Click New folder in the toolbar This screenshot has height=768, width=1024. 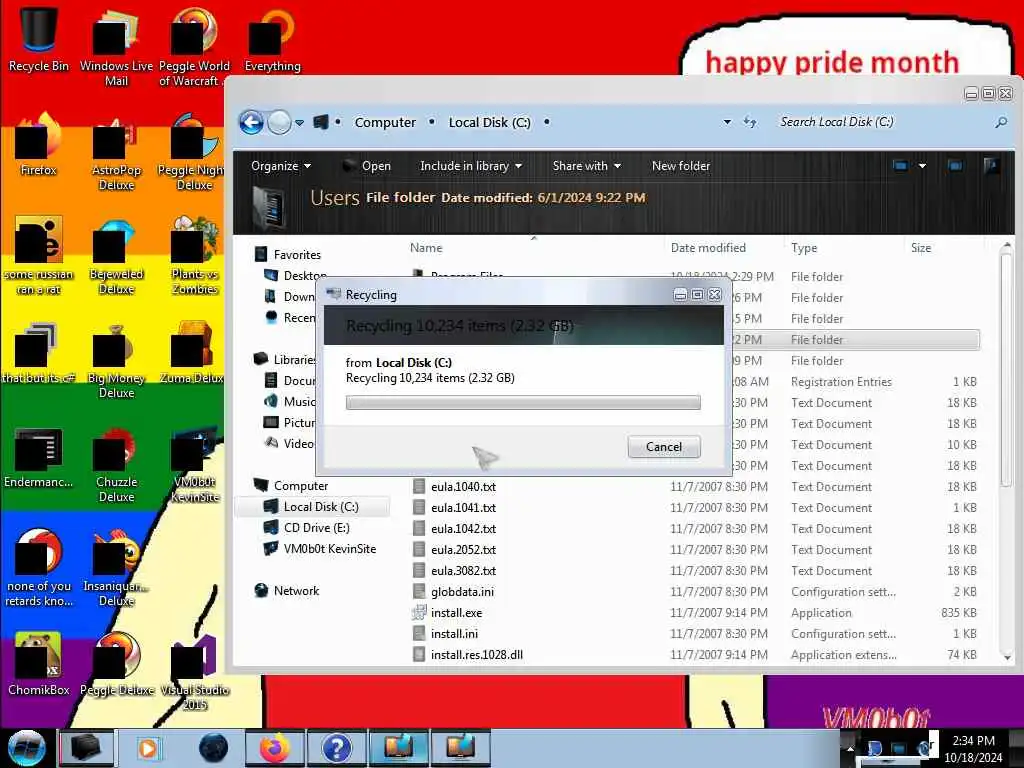[680, 166]
